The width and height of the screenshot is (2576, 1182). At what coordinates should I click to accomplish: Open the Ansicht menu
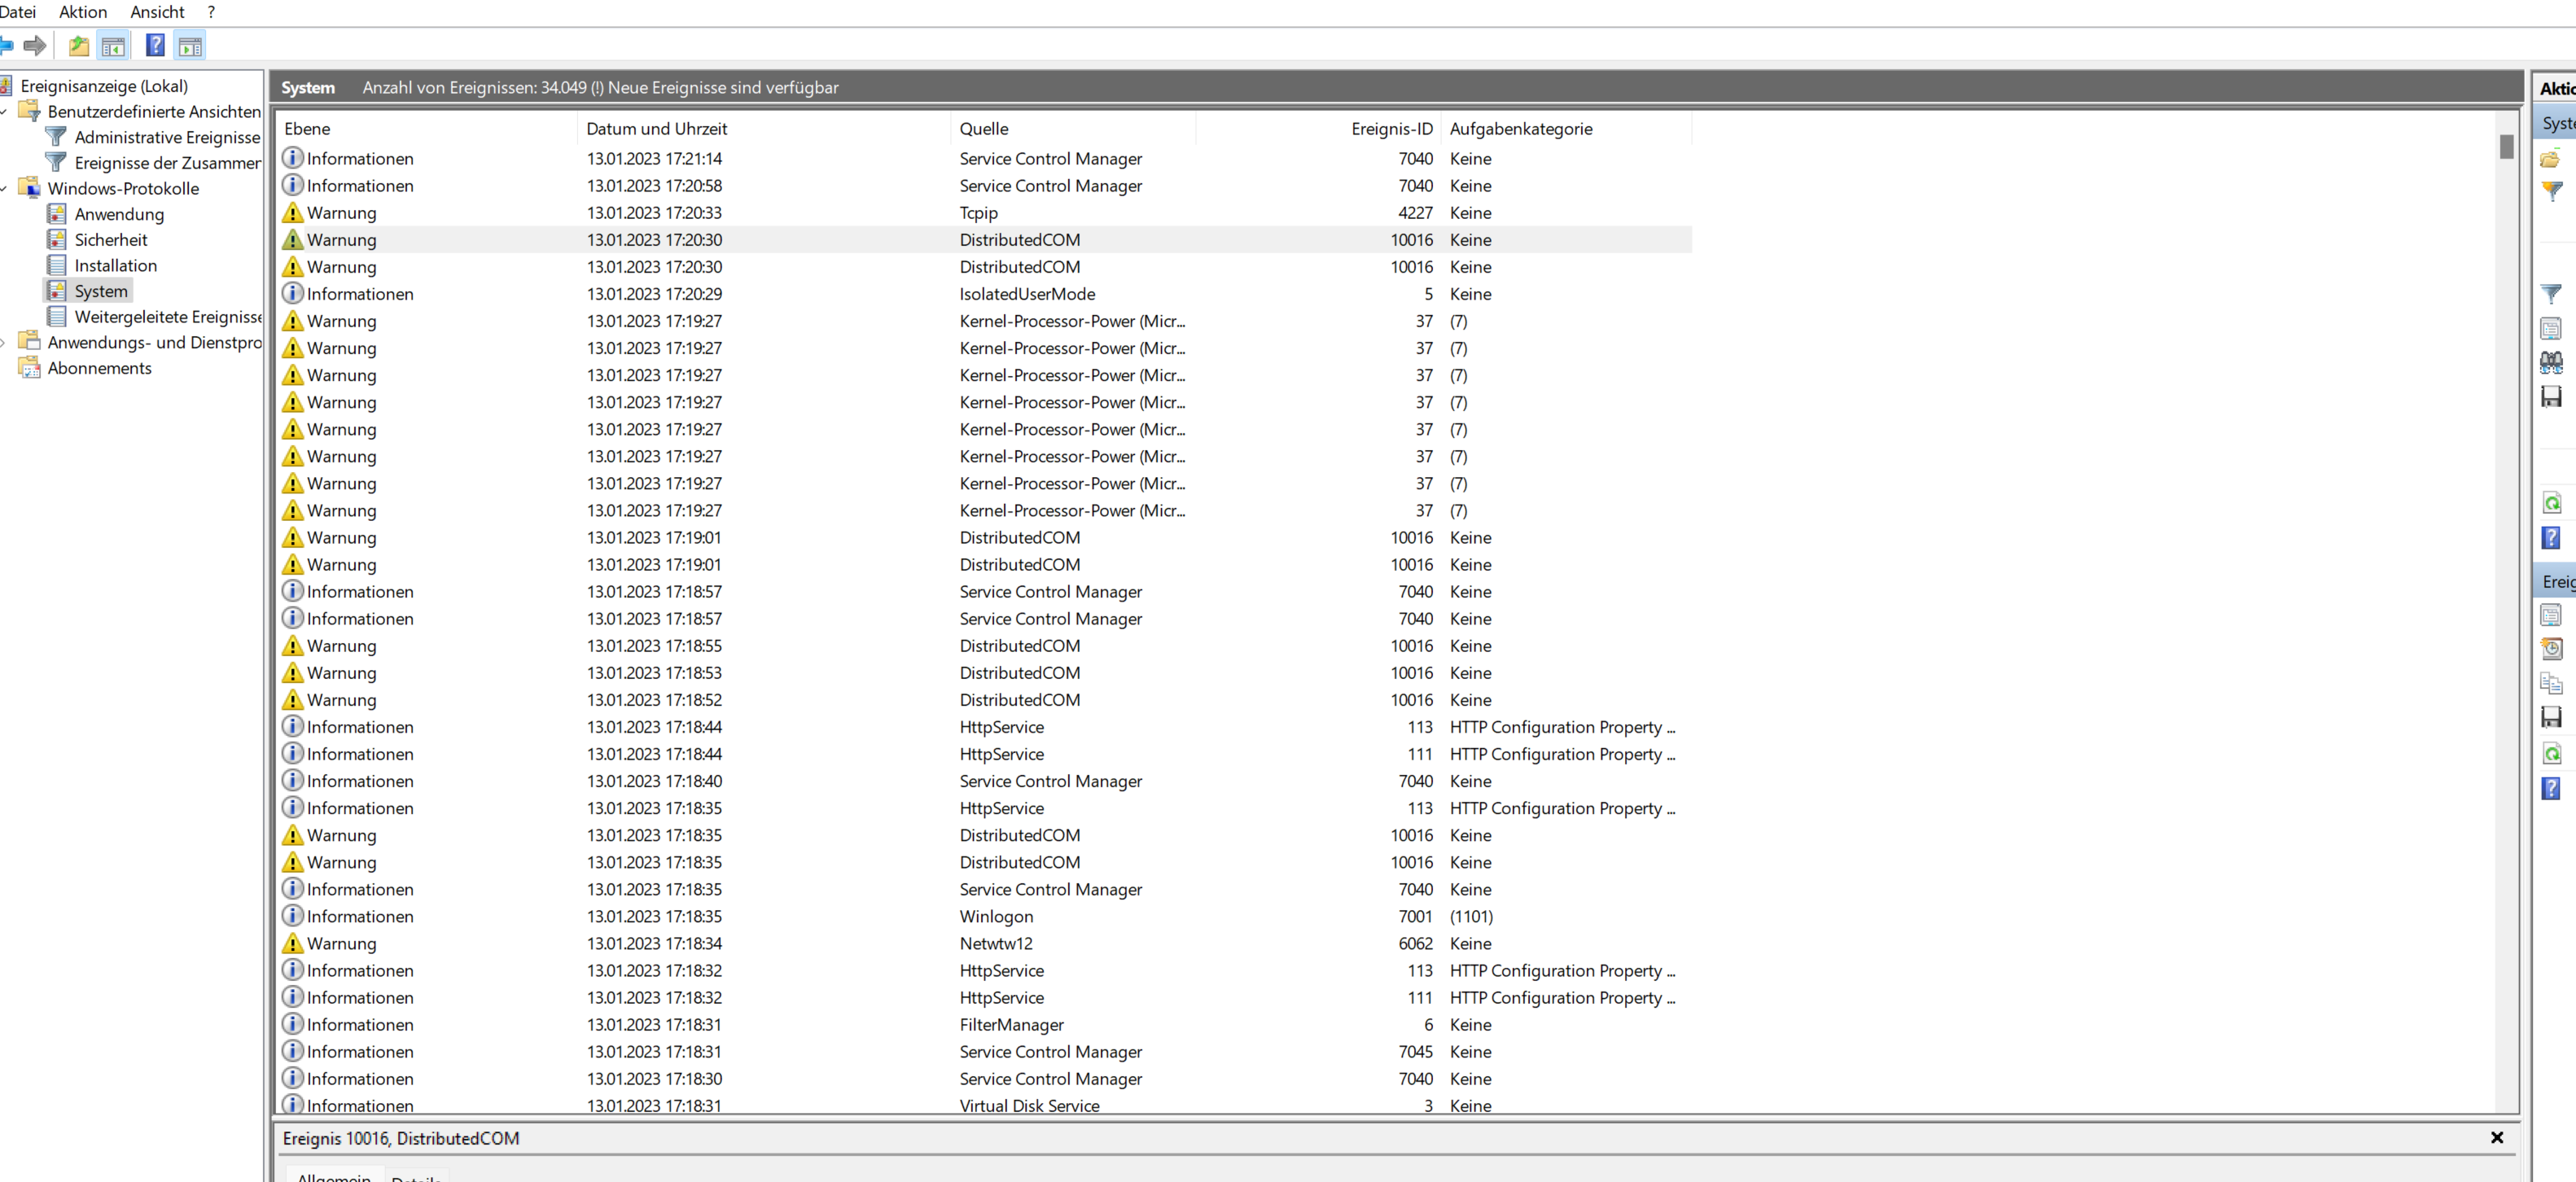(x=157, y=12)
